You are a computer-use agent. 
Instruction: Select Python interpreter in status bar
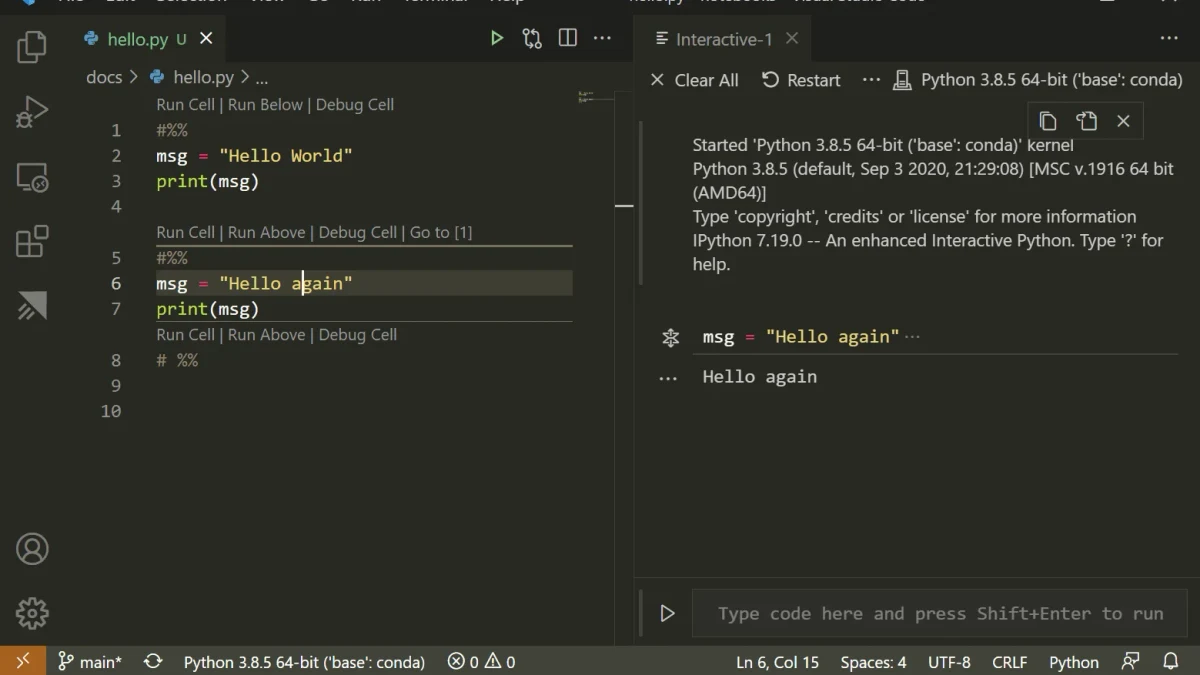pos(304,661)
